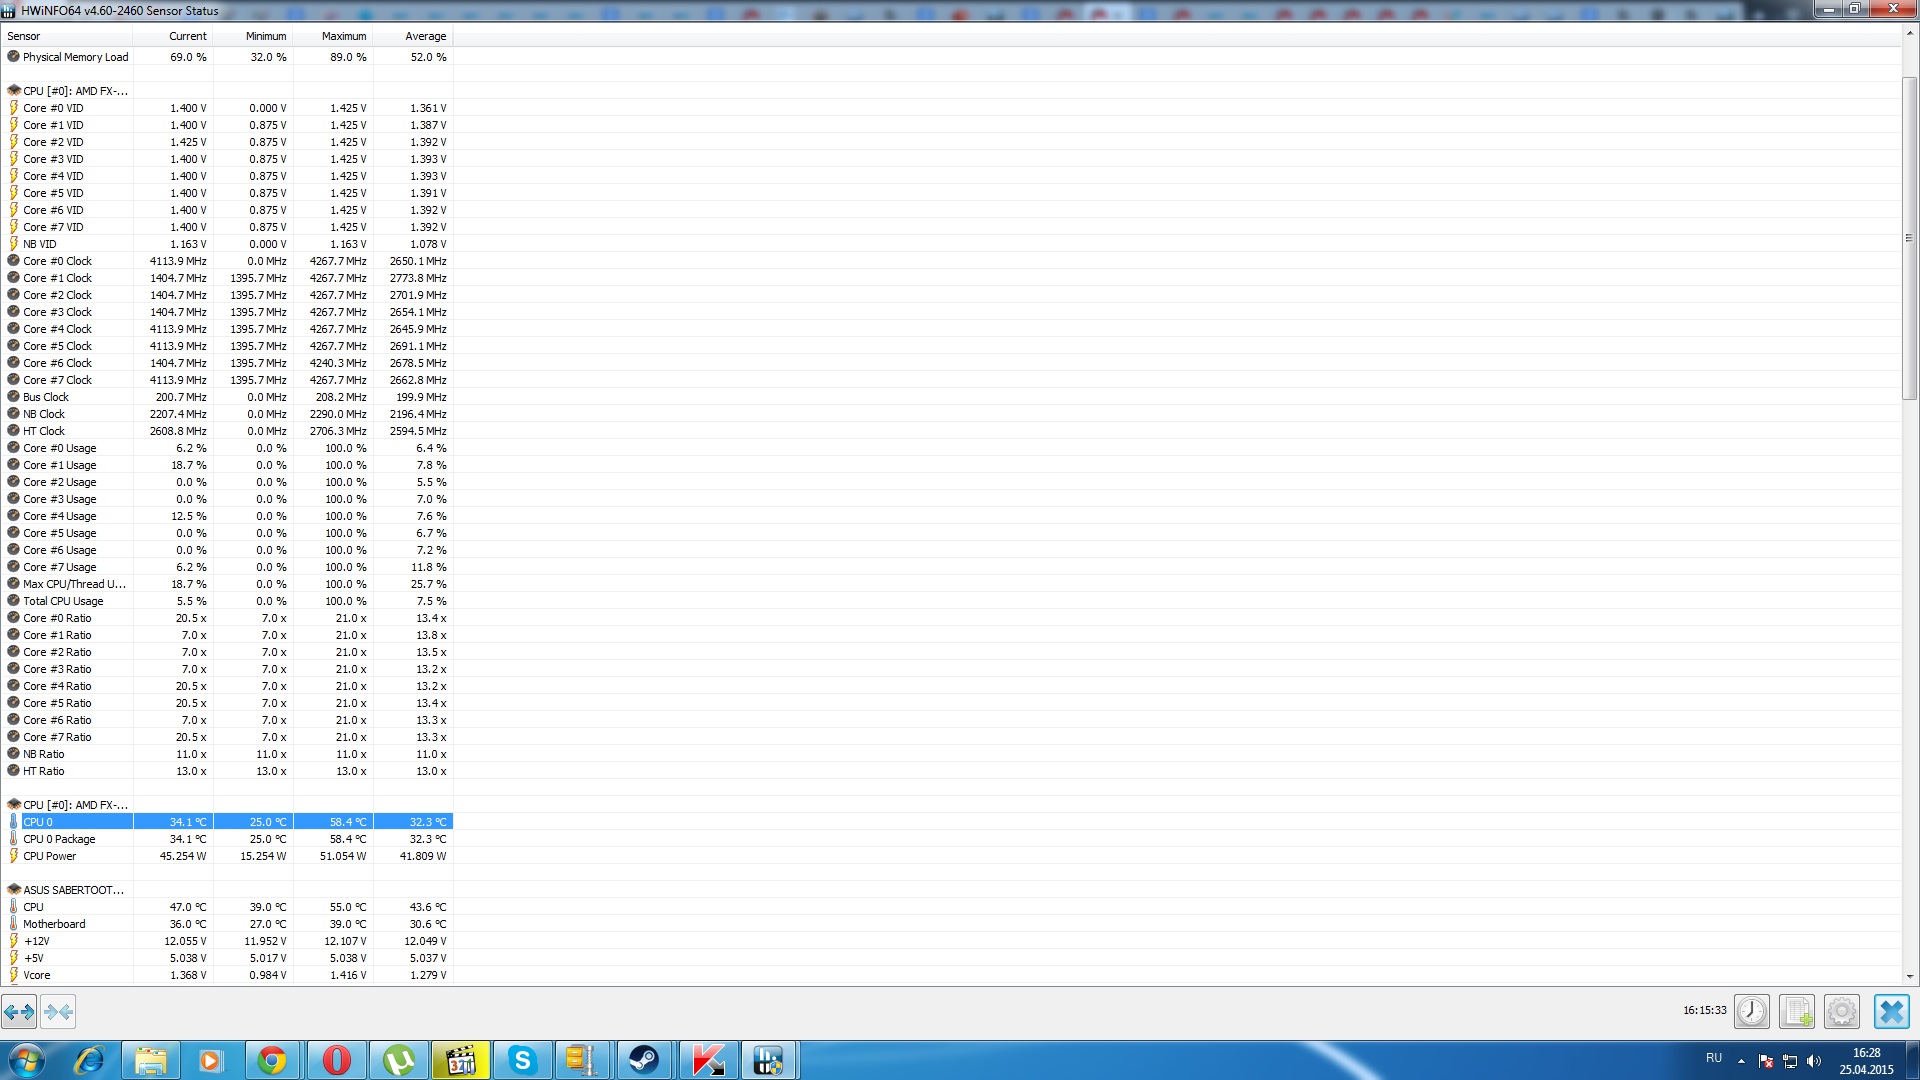Open the RU language indicator

click(x=1714, y=1058)
